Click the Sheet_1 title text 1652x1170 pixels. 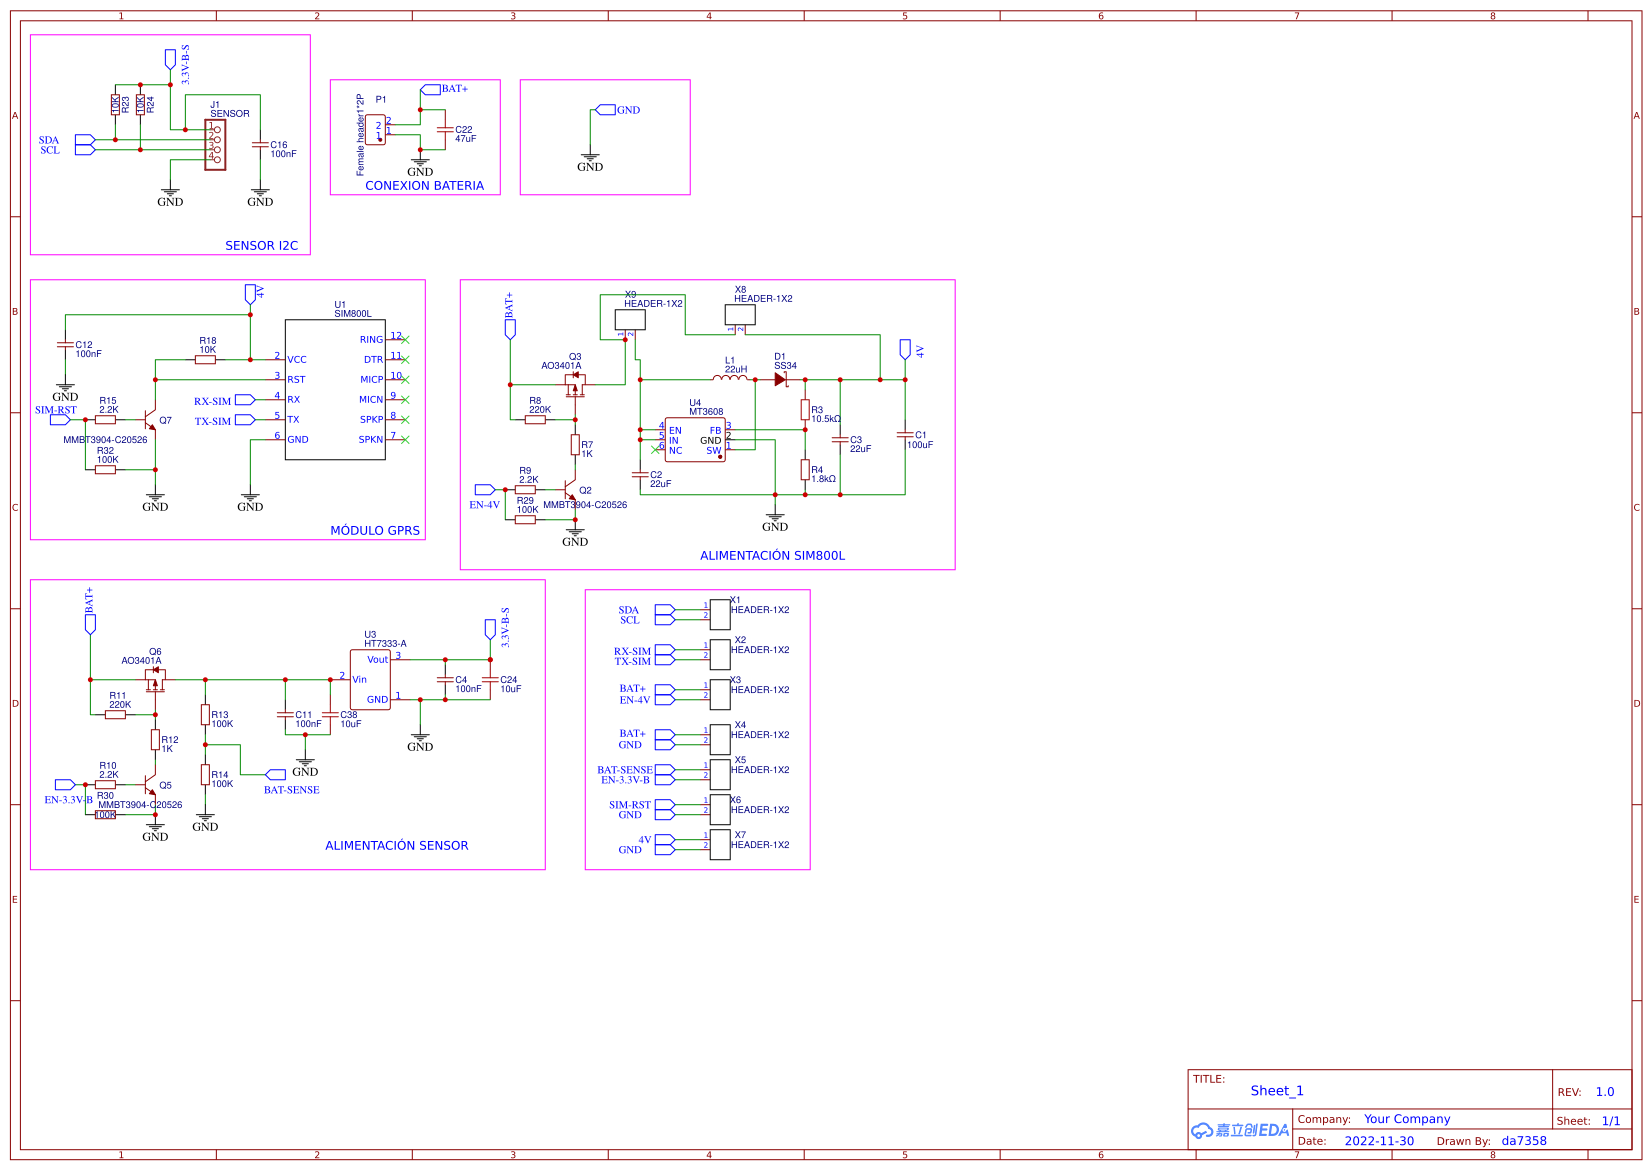pos(1277,1091)
